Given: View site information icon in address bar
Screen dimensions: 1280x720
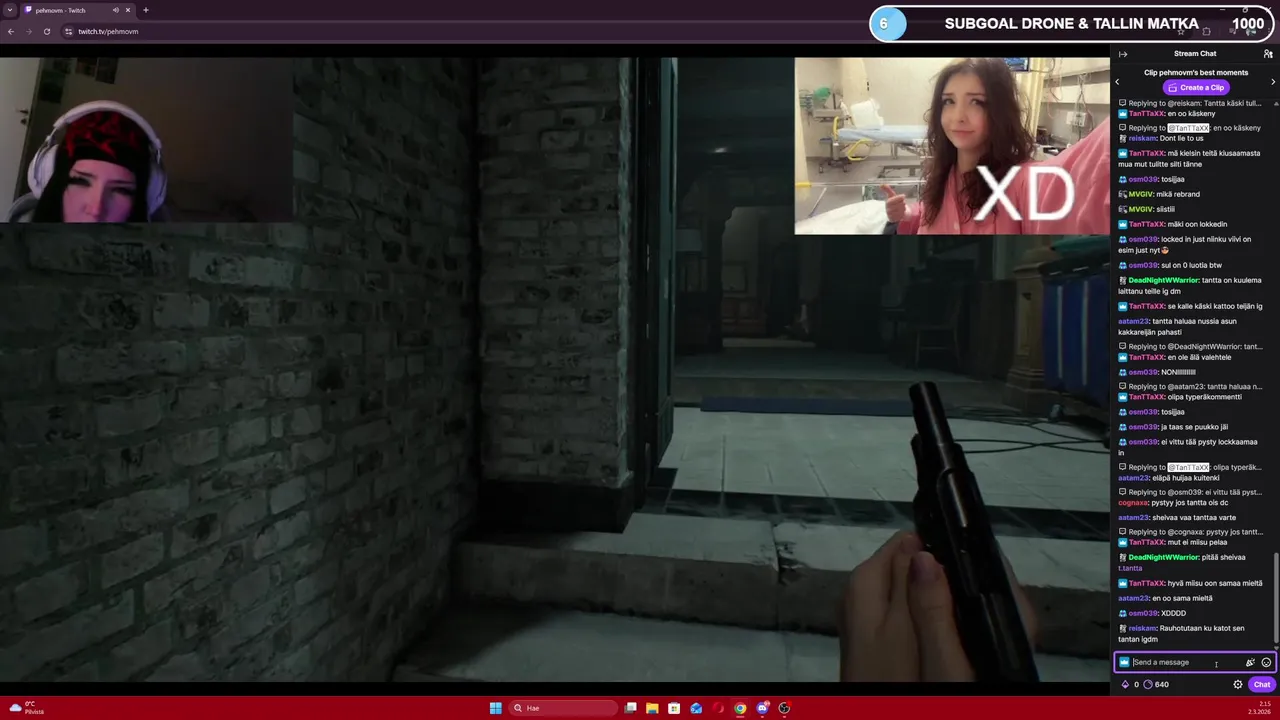Looking at the screenshot, I should point(68,31).
